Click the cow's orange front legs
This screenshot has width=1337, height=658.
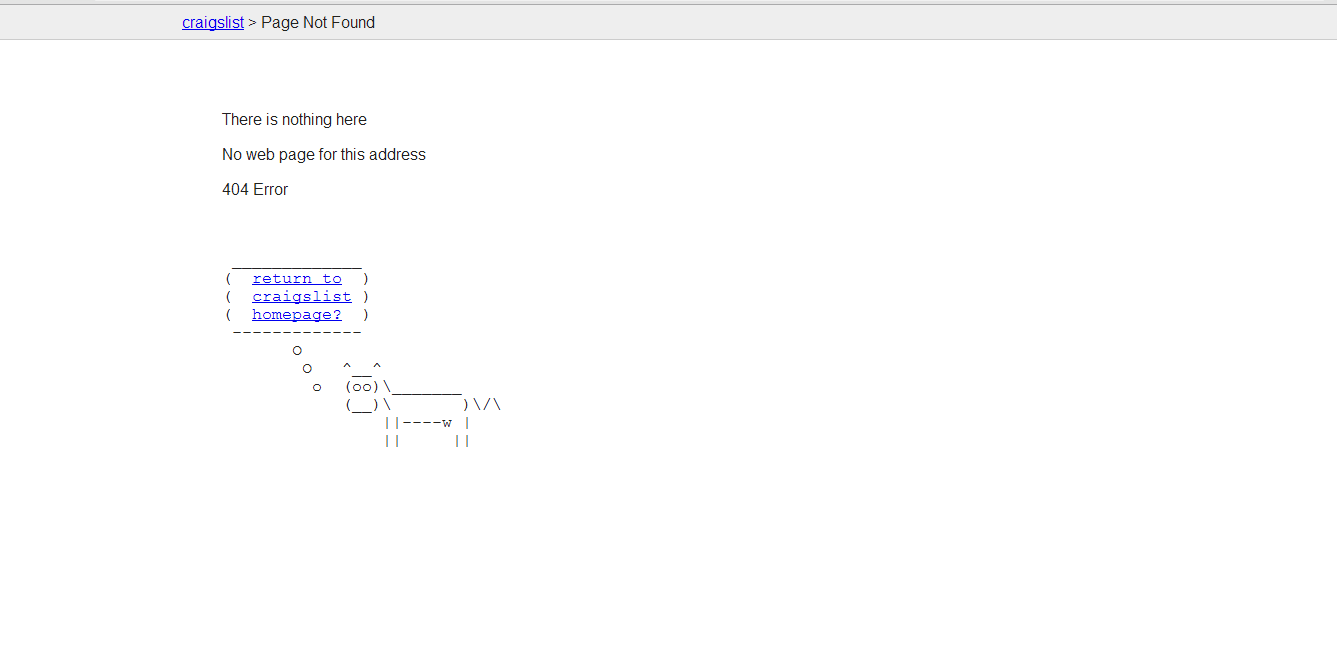(x=392, y=440)
